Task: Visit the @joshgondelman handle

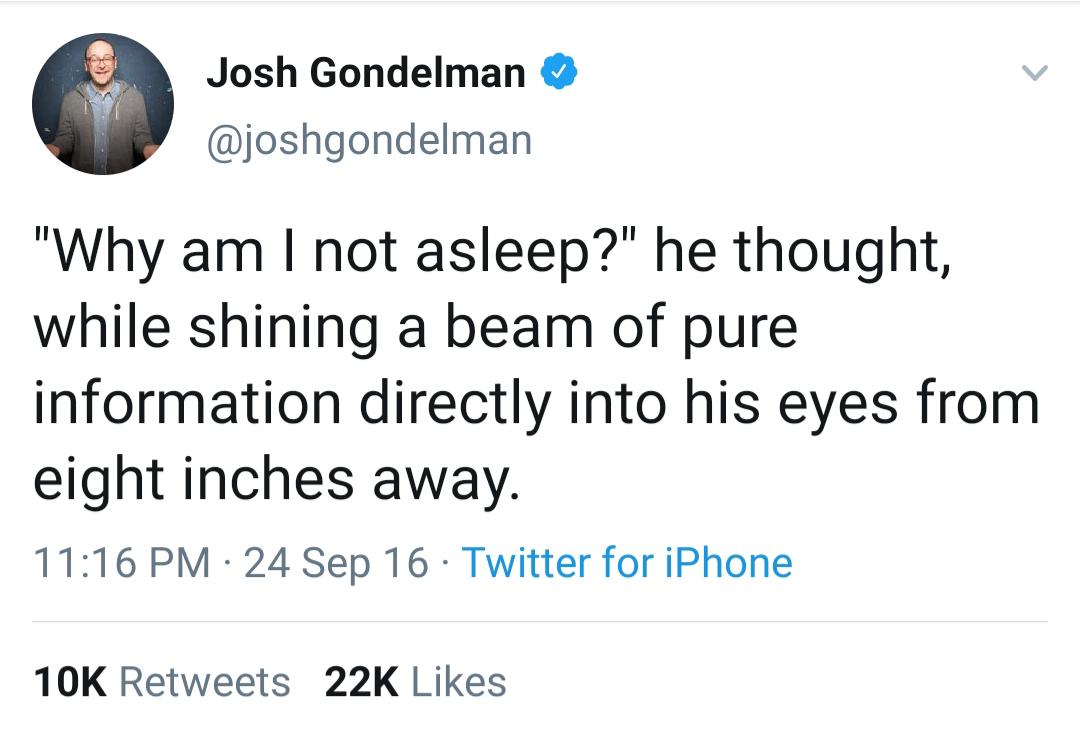Action: click(x=369, y=141)
